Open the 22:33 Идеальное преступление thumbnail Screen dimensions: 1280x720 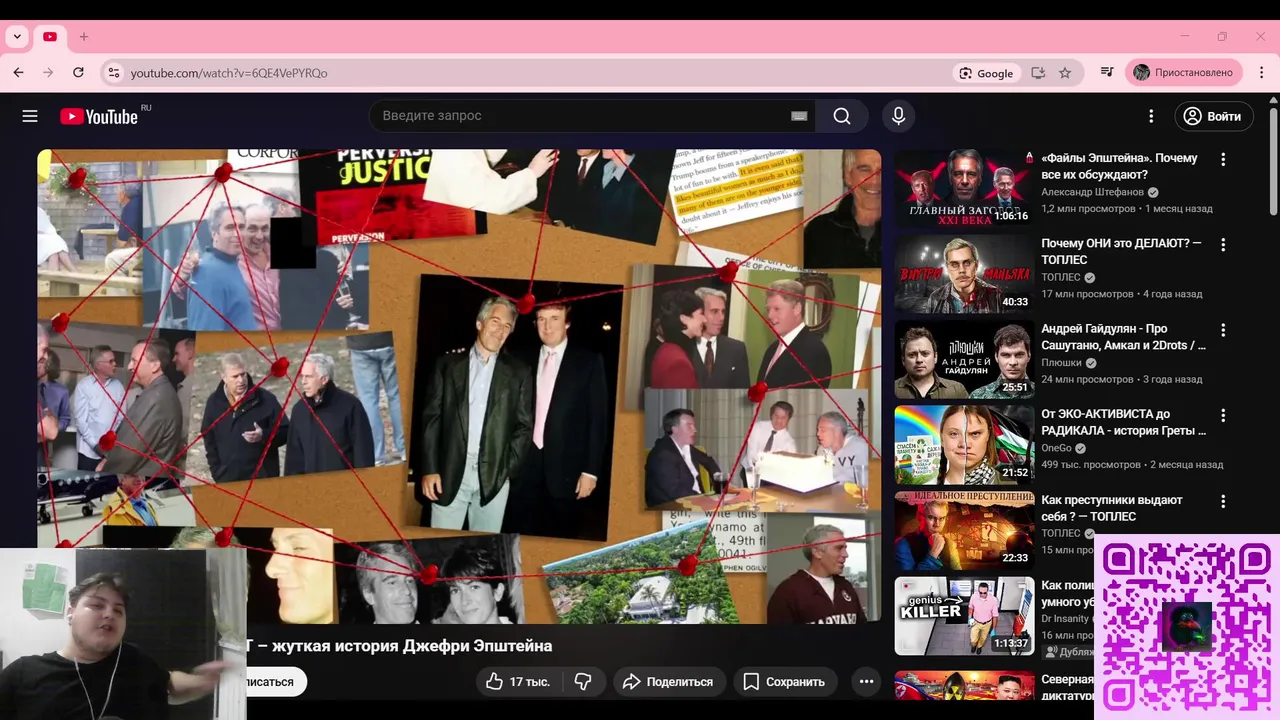click(964, 530)
